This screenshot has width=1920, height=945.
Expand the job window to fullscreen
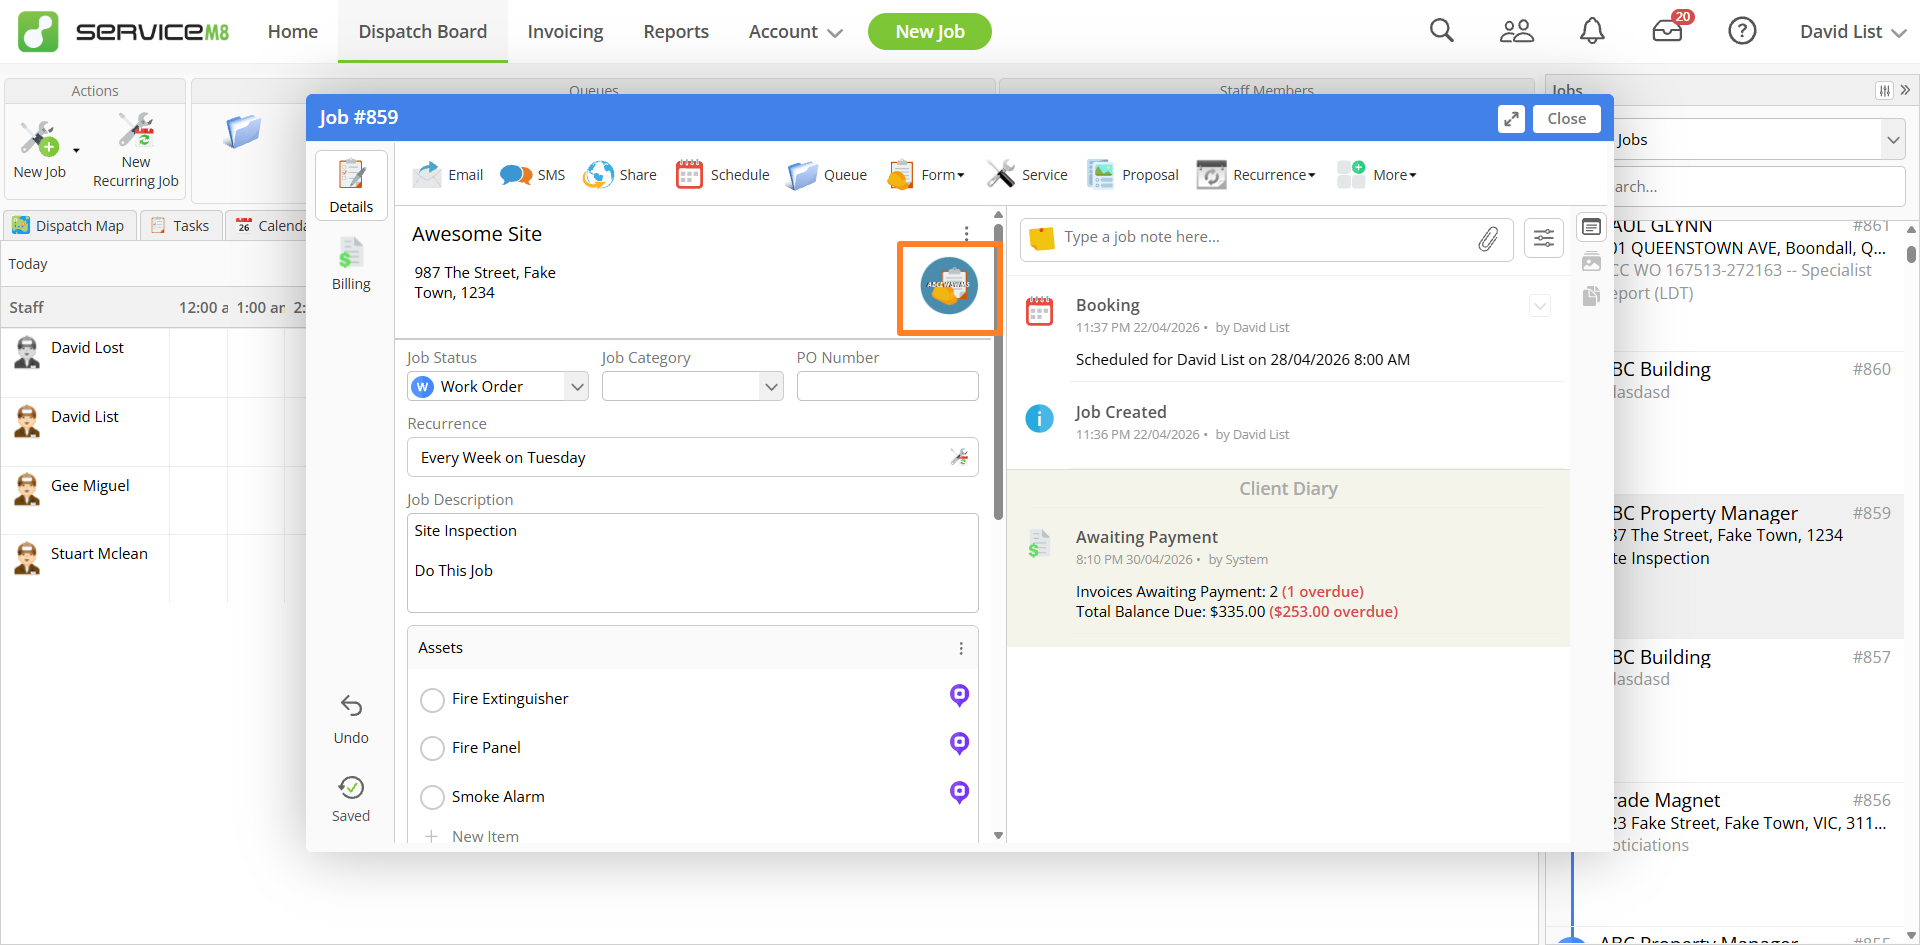pyautogui.click(x=1511, y=119)
